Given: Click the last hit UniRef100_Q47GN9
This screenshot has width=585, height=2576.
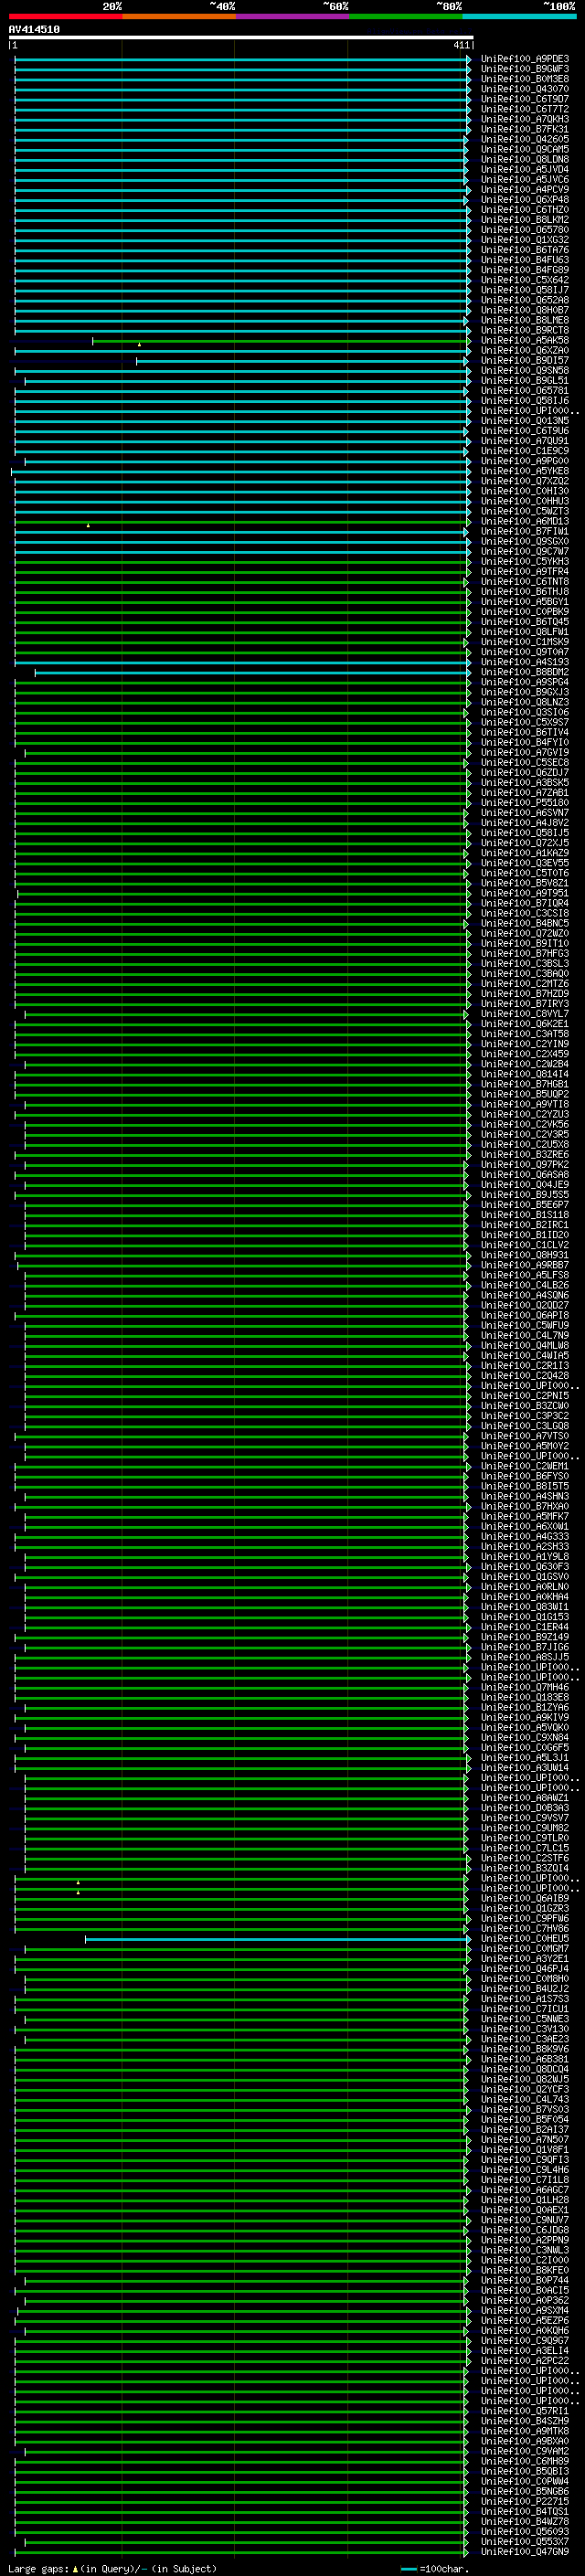Looking at the screenshot, I should click(524, 2552).
